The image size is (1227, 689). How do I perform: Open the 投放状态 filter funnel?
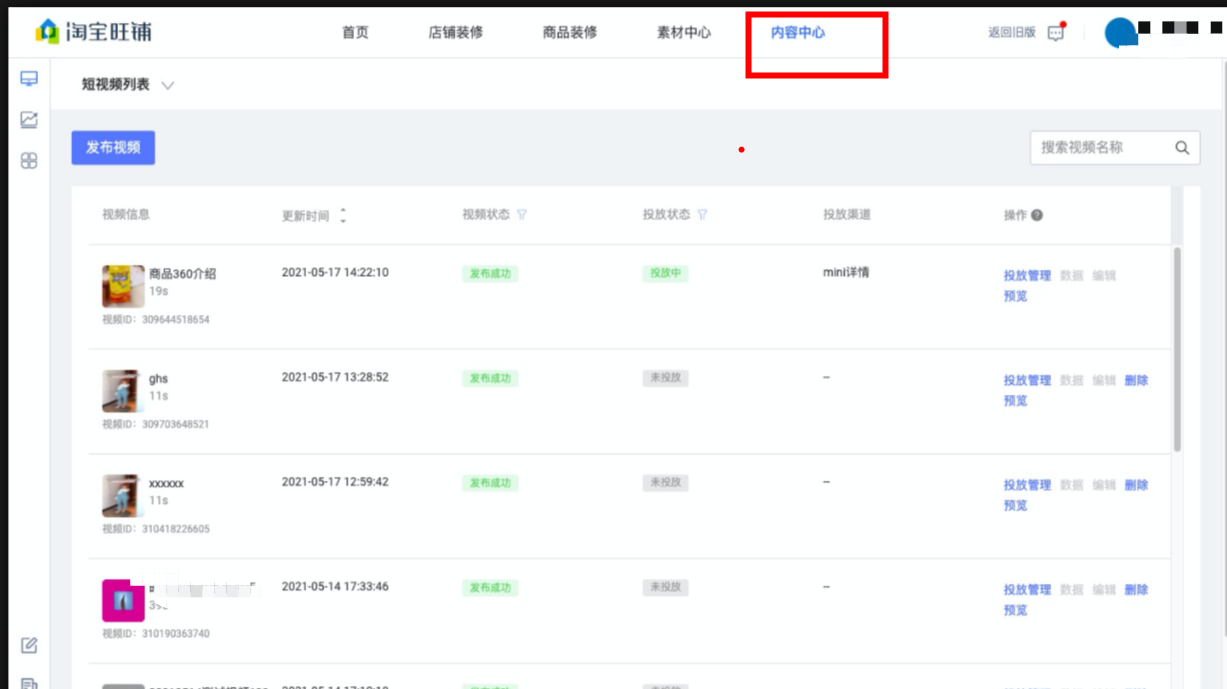(702, 215)
